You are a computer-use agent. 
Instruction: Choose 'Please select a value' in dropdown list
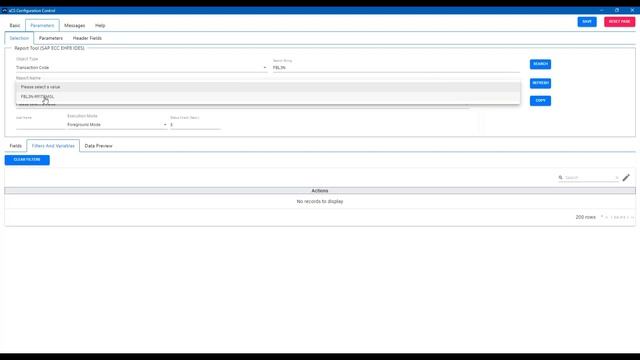(268, 87)
